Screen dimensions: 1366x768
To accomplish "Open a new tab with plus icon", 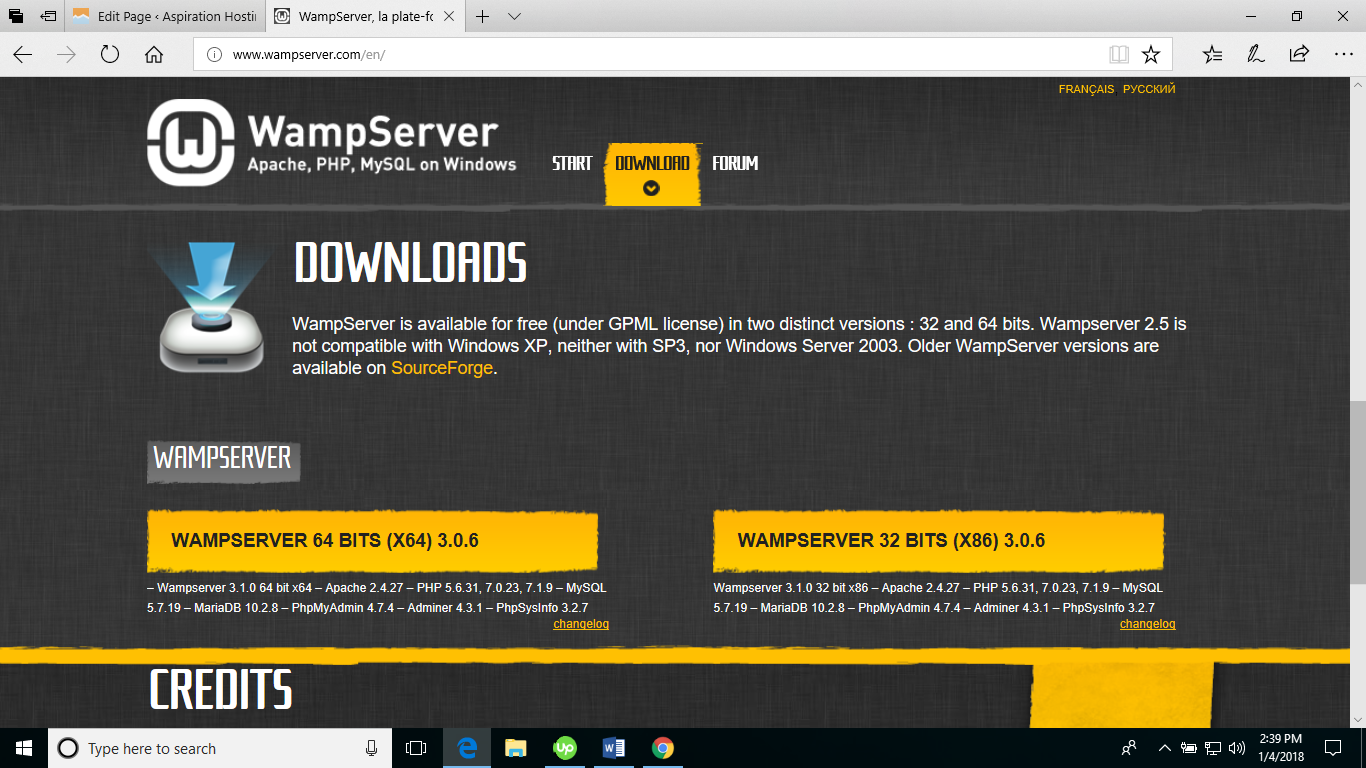I will click(x=483, y=16).
